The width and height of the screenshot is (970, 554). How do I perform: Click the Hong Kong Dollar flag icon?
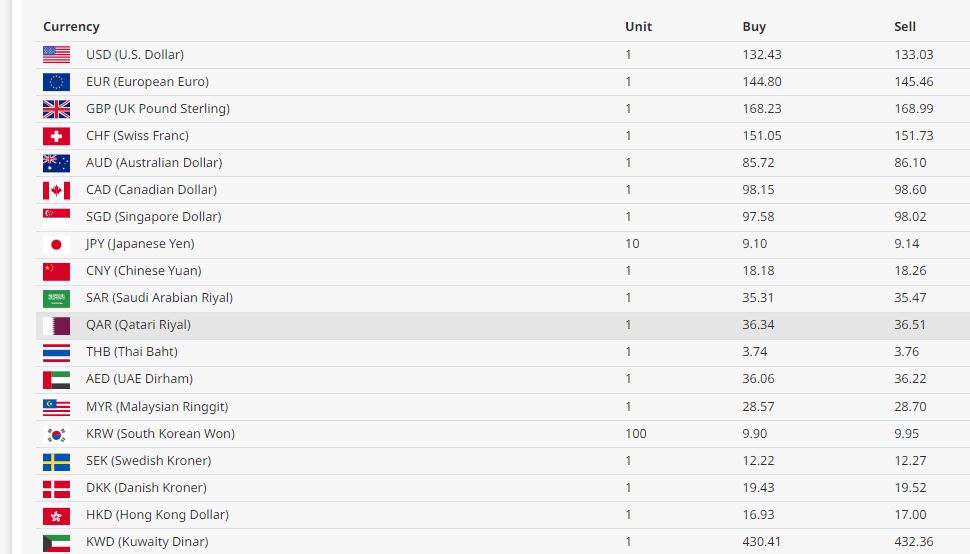56,515
